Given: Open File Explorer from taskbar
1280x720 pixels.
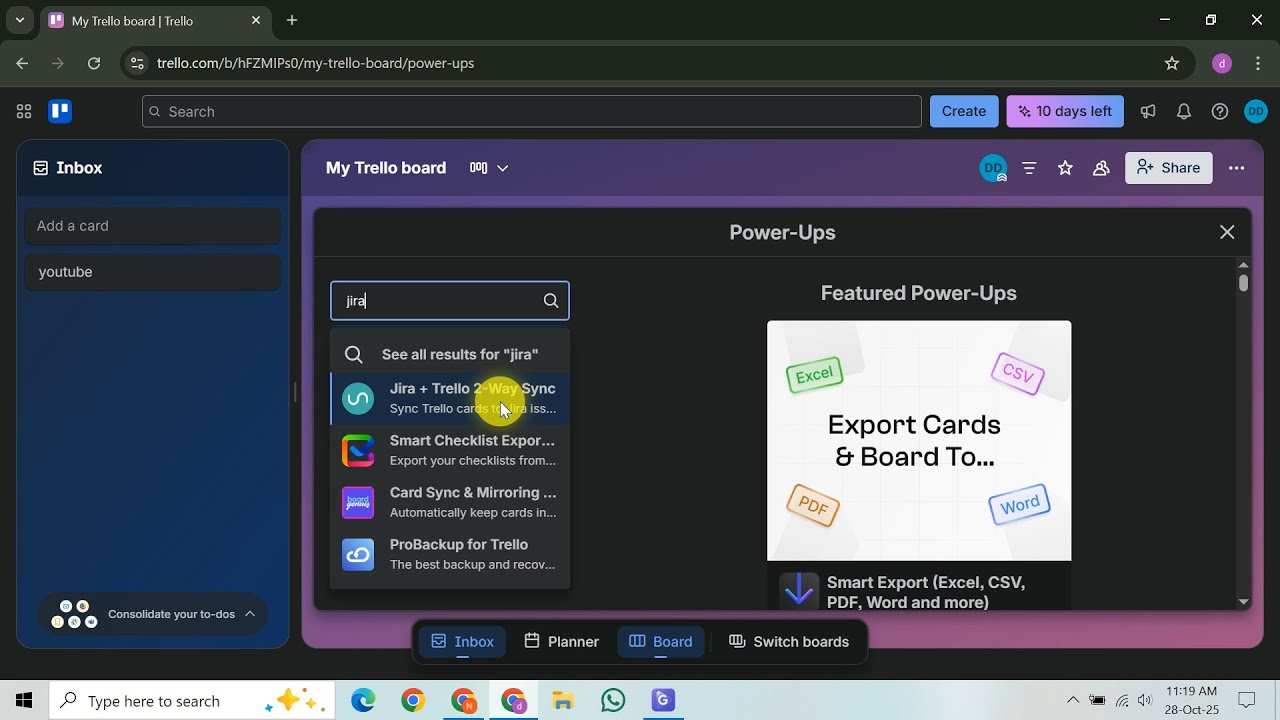Looking at the screenshot, I should 563,701.
